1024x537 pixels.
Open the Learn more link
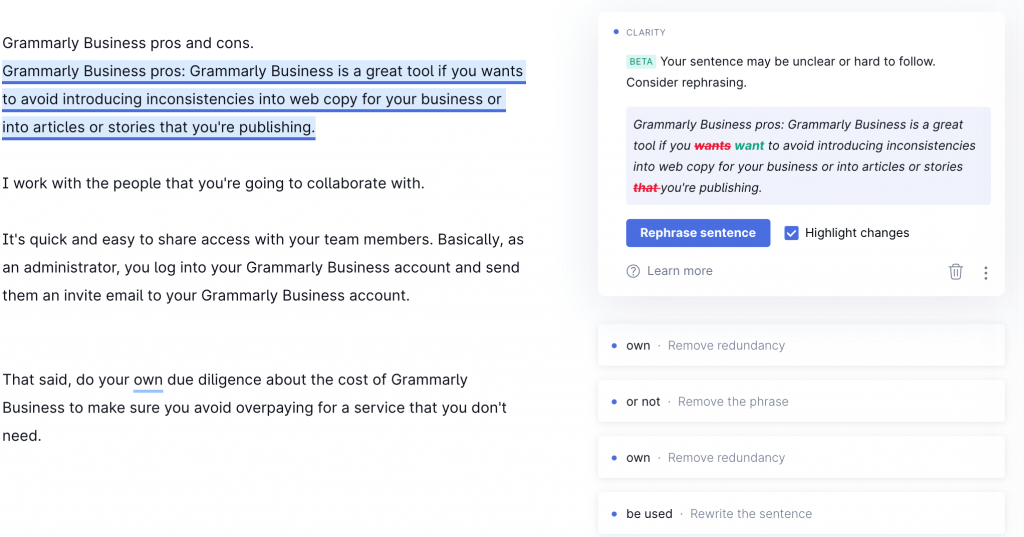click(679, 271)
